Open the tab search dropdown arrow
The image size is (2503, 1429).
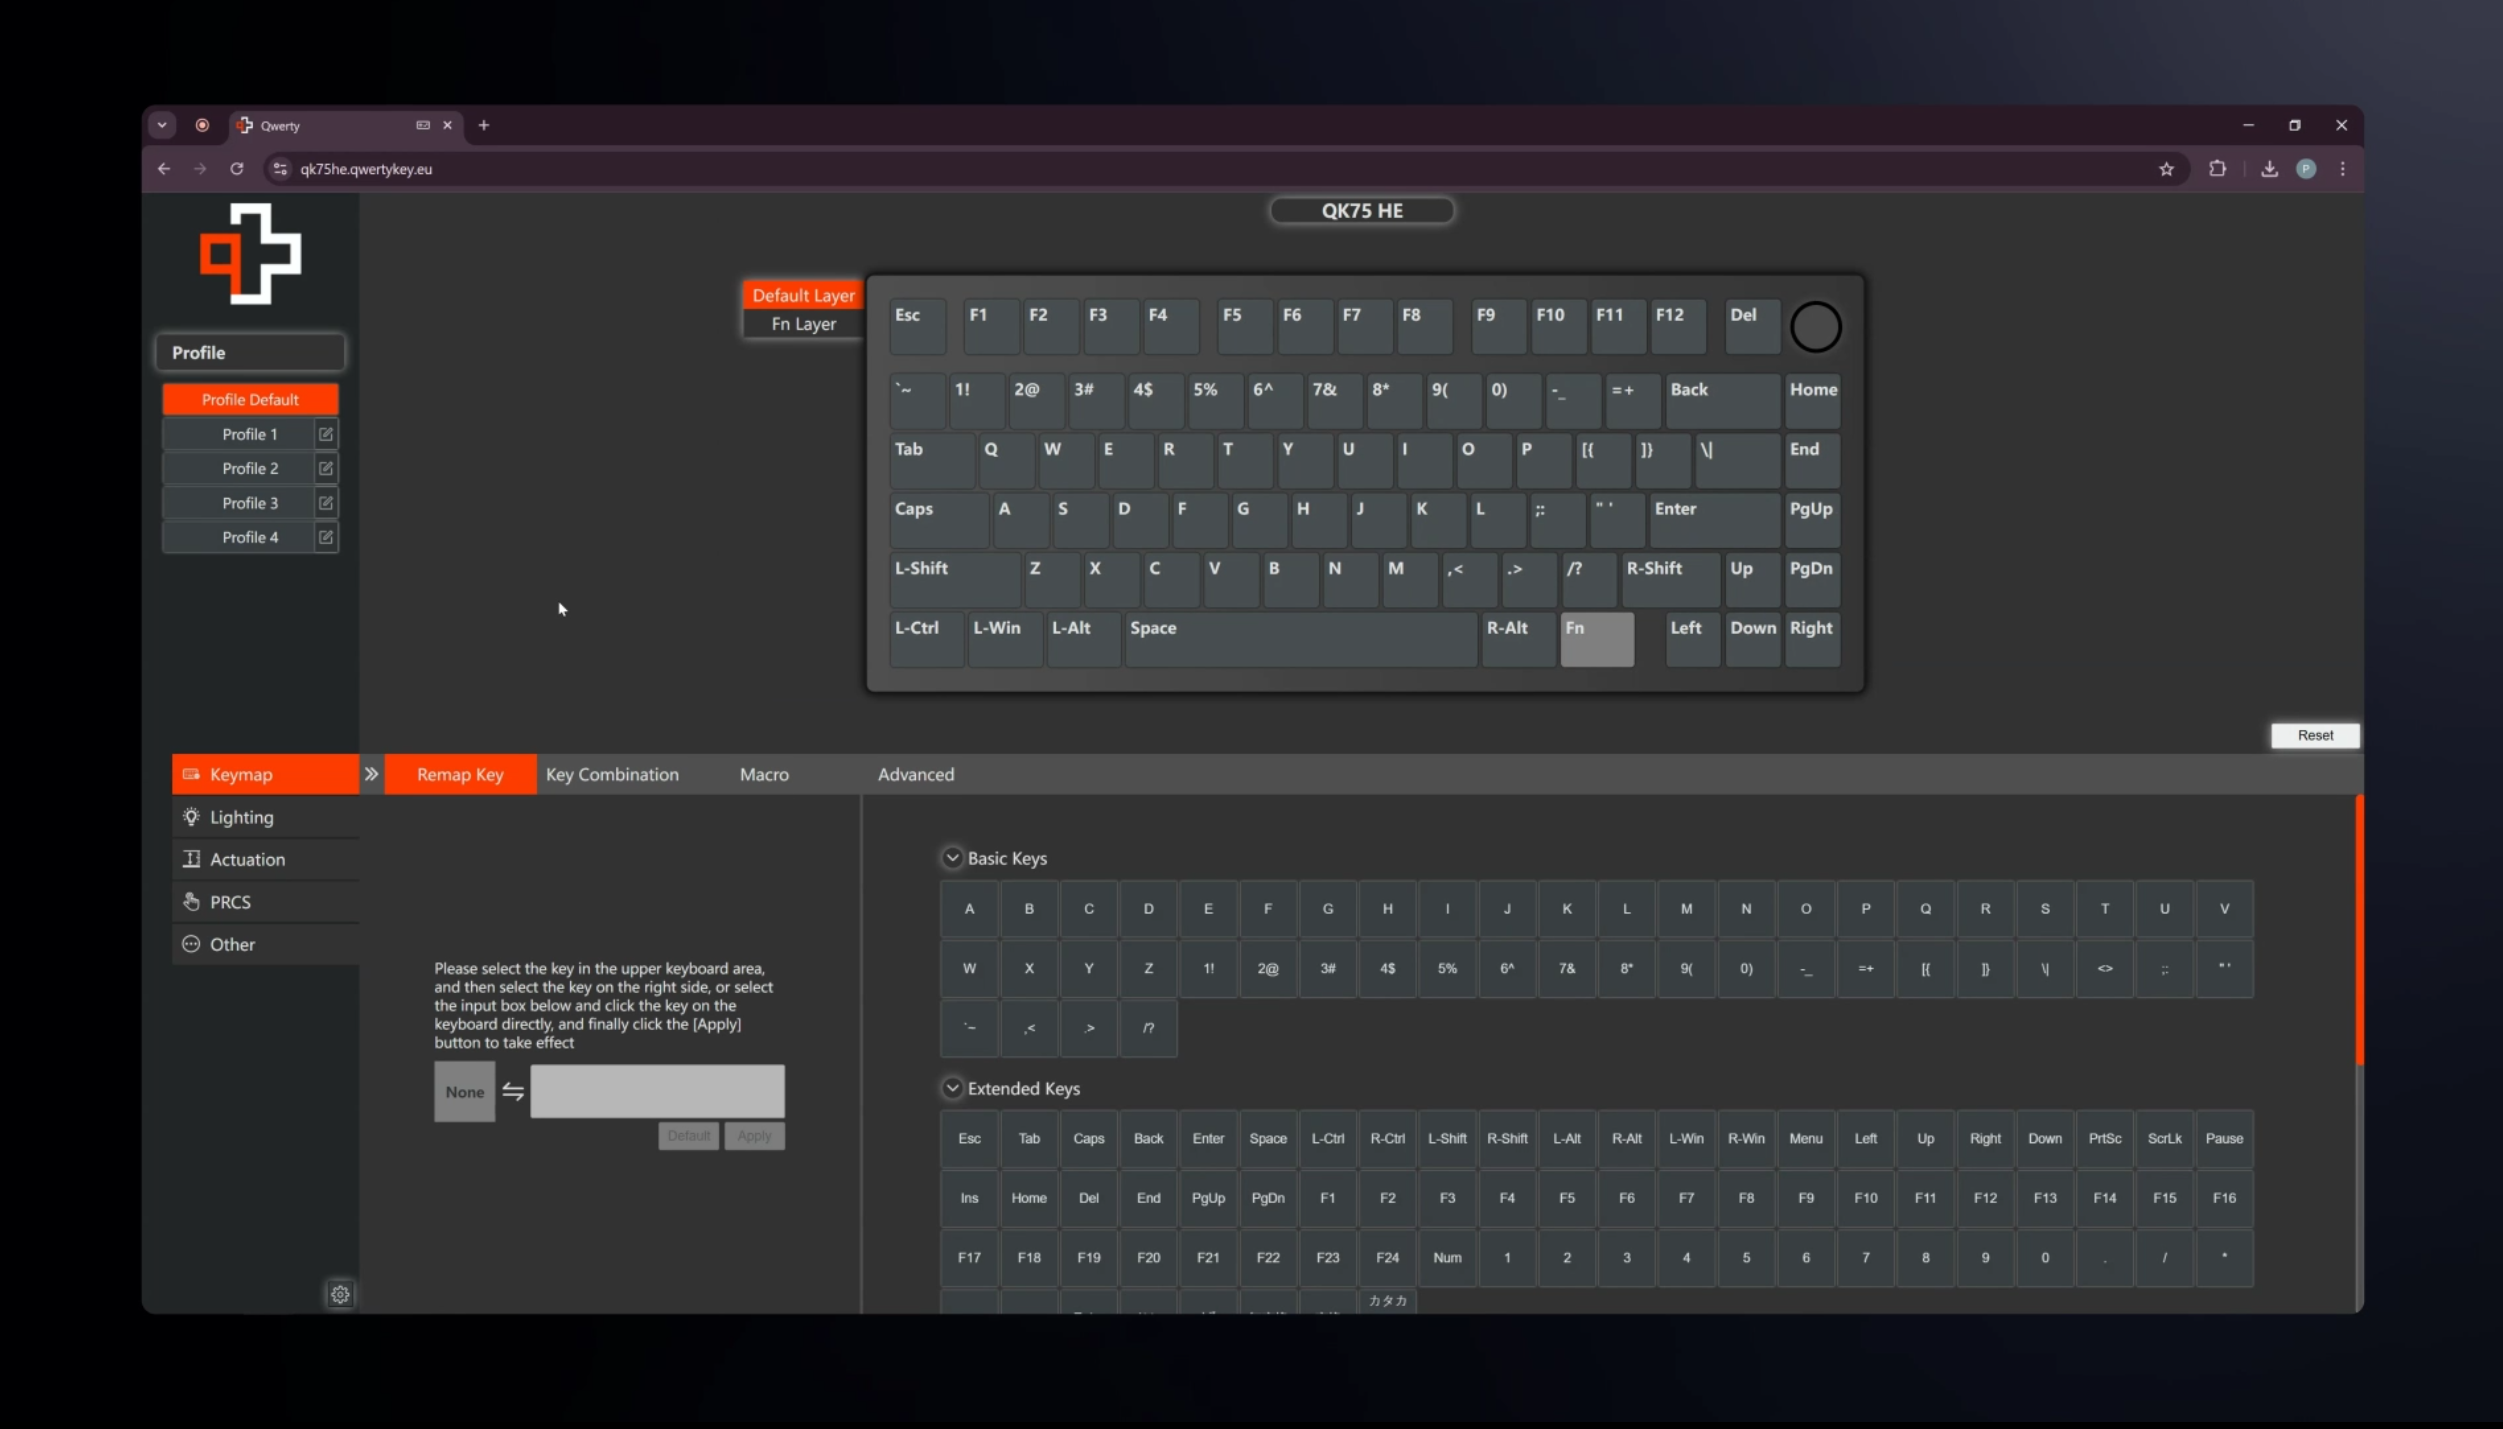(x=162, y=125)
